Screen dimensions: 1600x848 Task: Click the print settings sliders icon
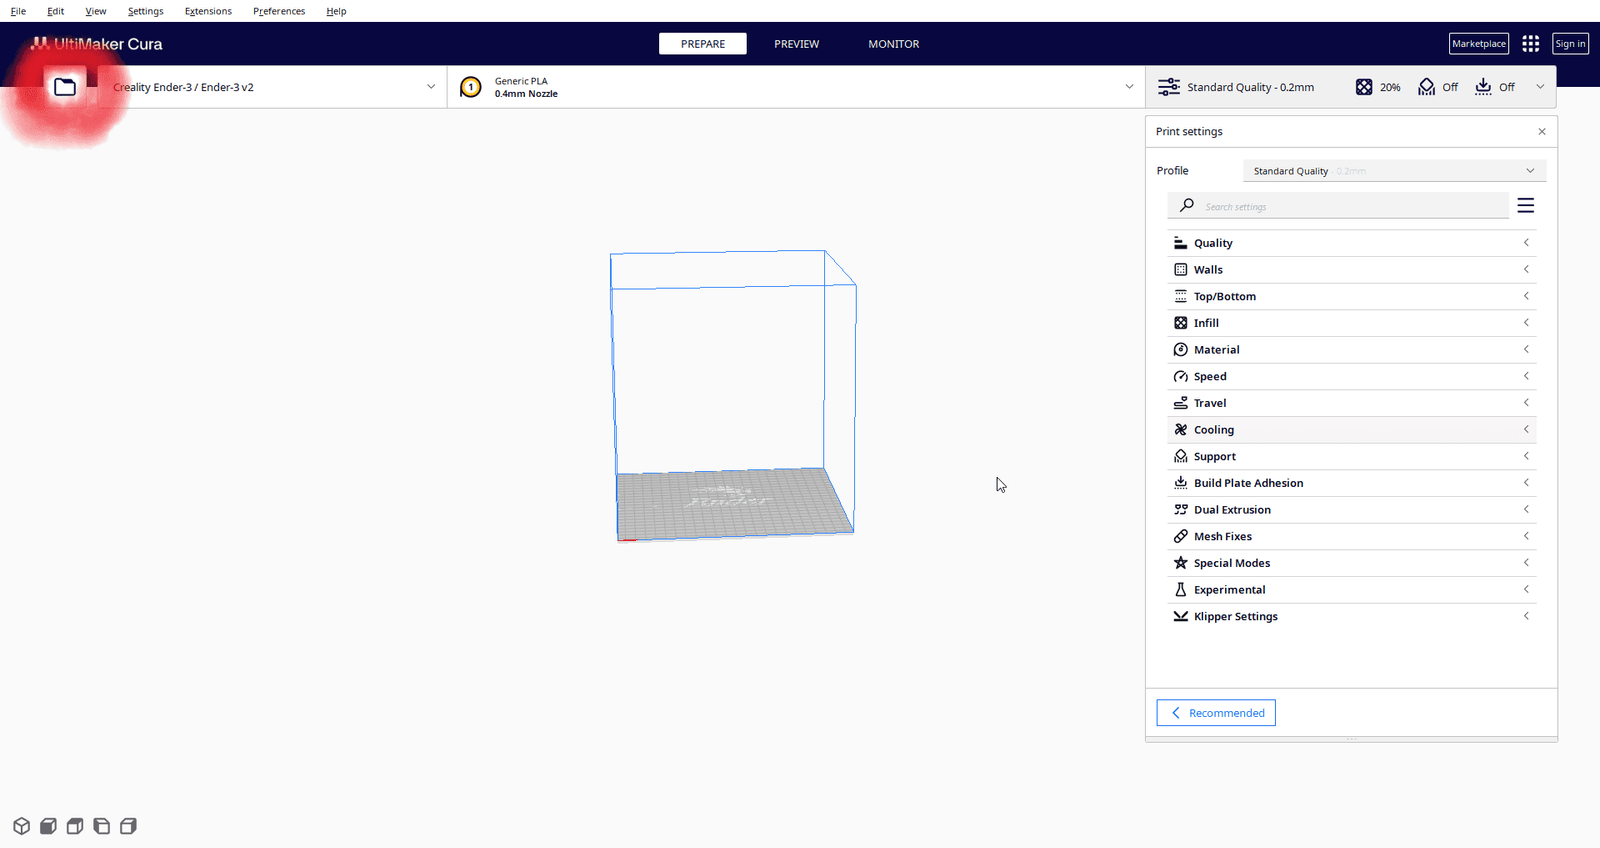pyautogui.click(x=1168, y=87)
